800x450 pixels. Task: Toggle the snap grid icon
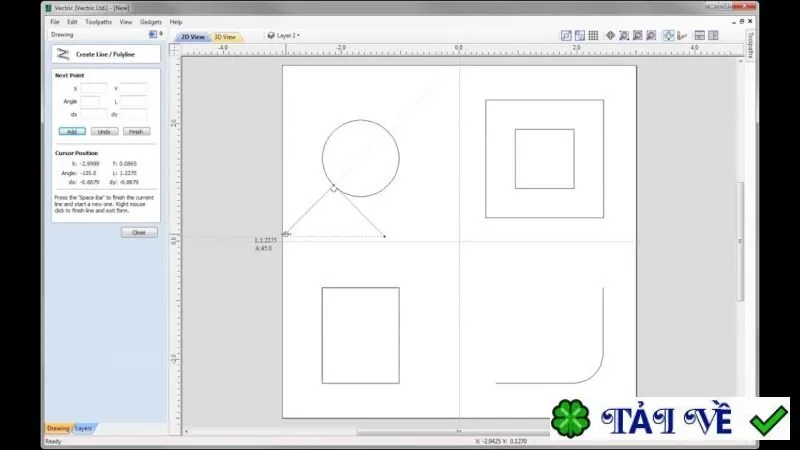(x=593, y=35)
